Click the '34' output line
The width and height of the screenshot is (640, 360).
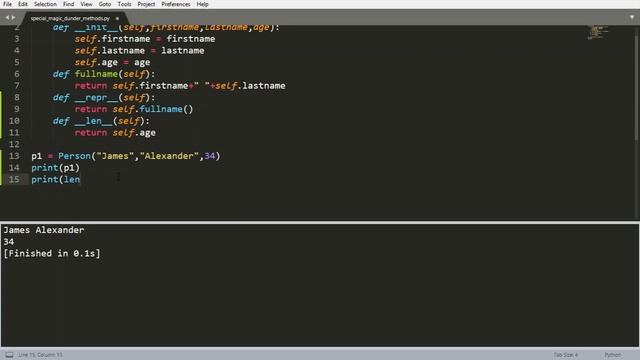(x=9, y=242)
